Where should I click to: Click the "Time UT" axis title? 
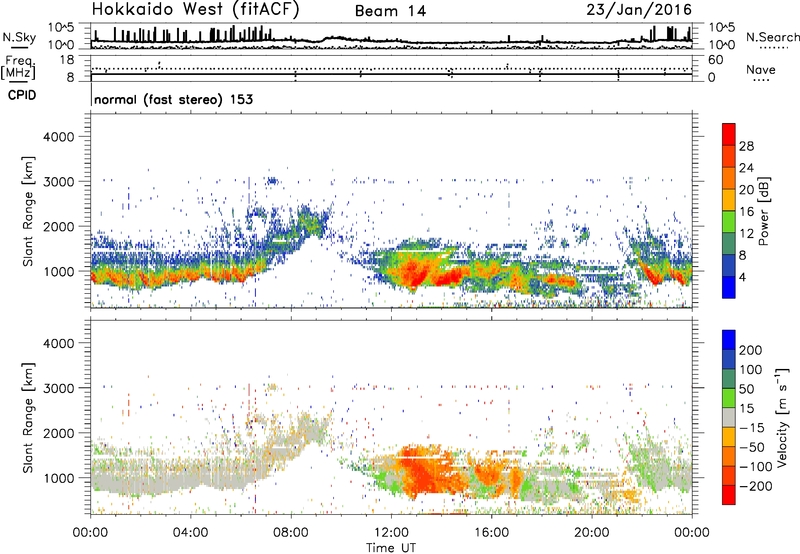pyautogui.click(x=391, y=548)
